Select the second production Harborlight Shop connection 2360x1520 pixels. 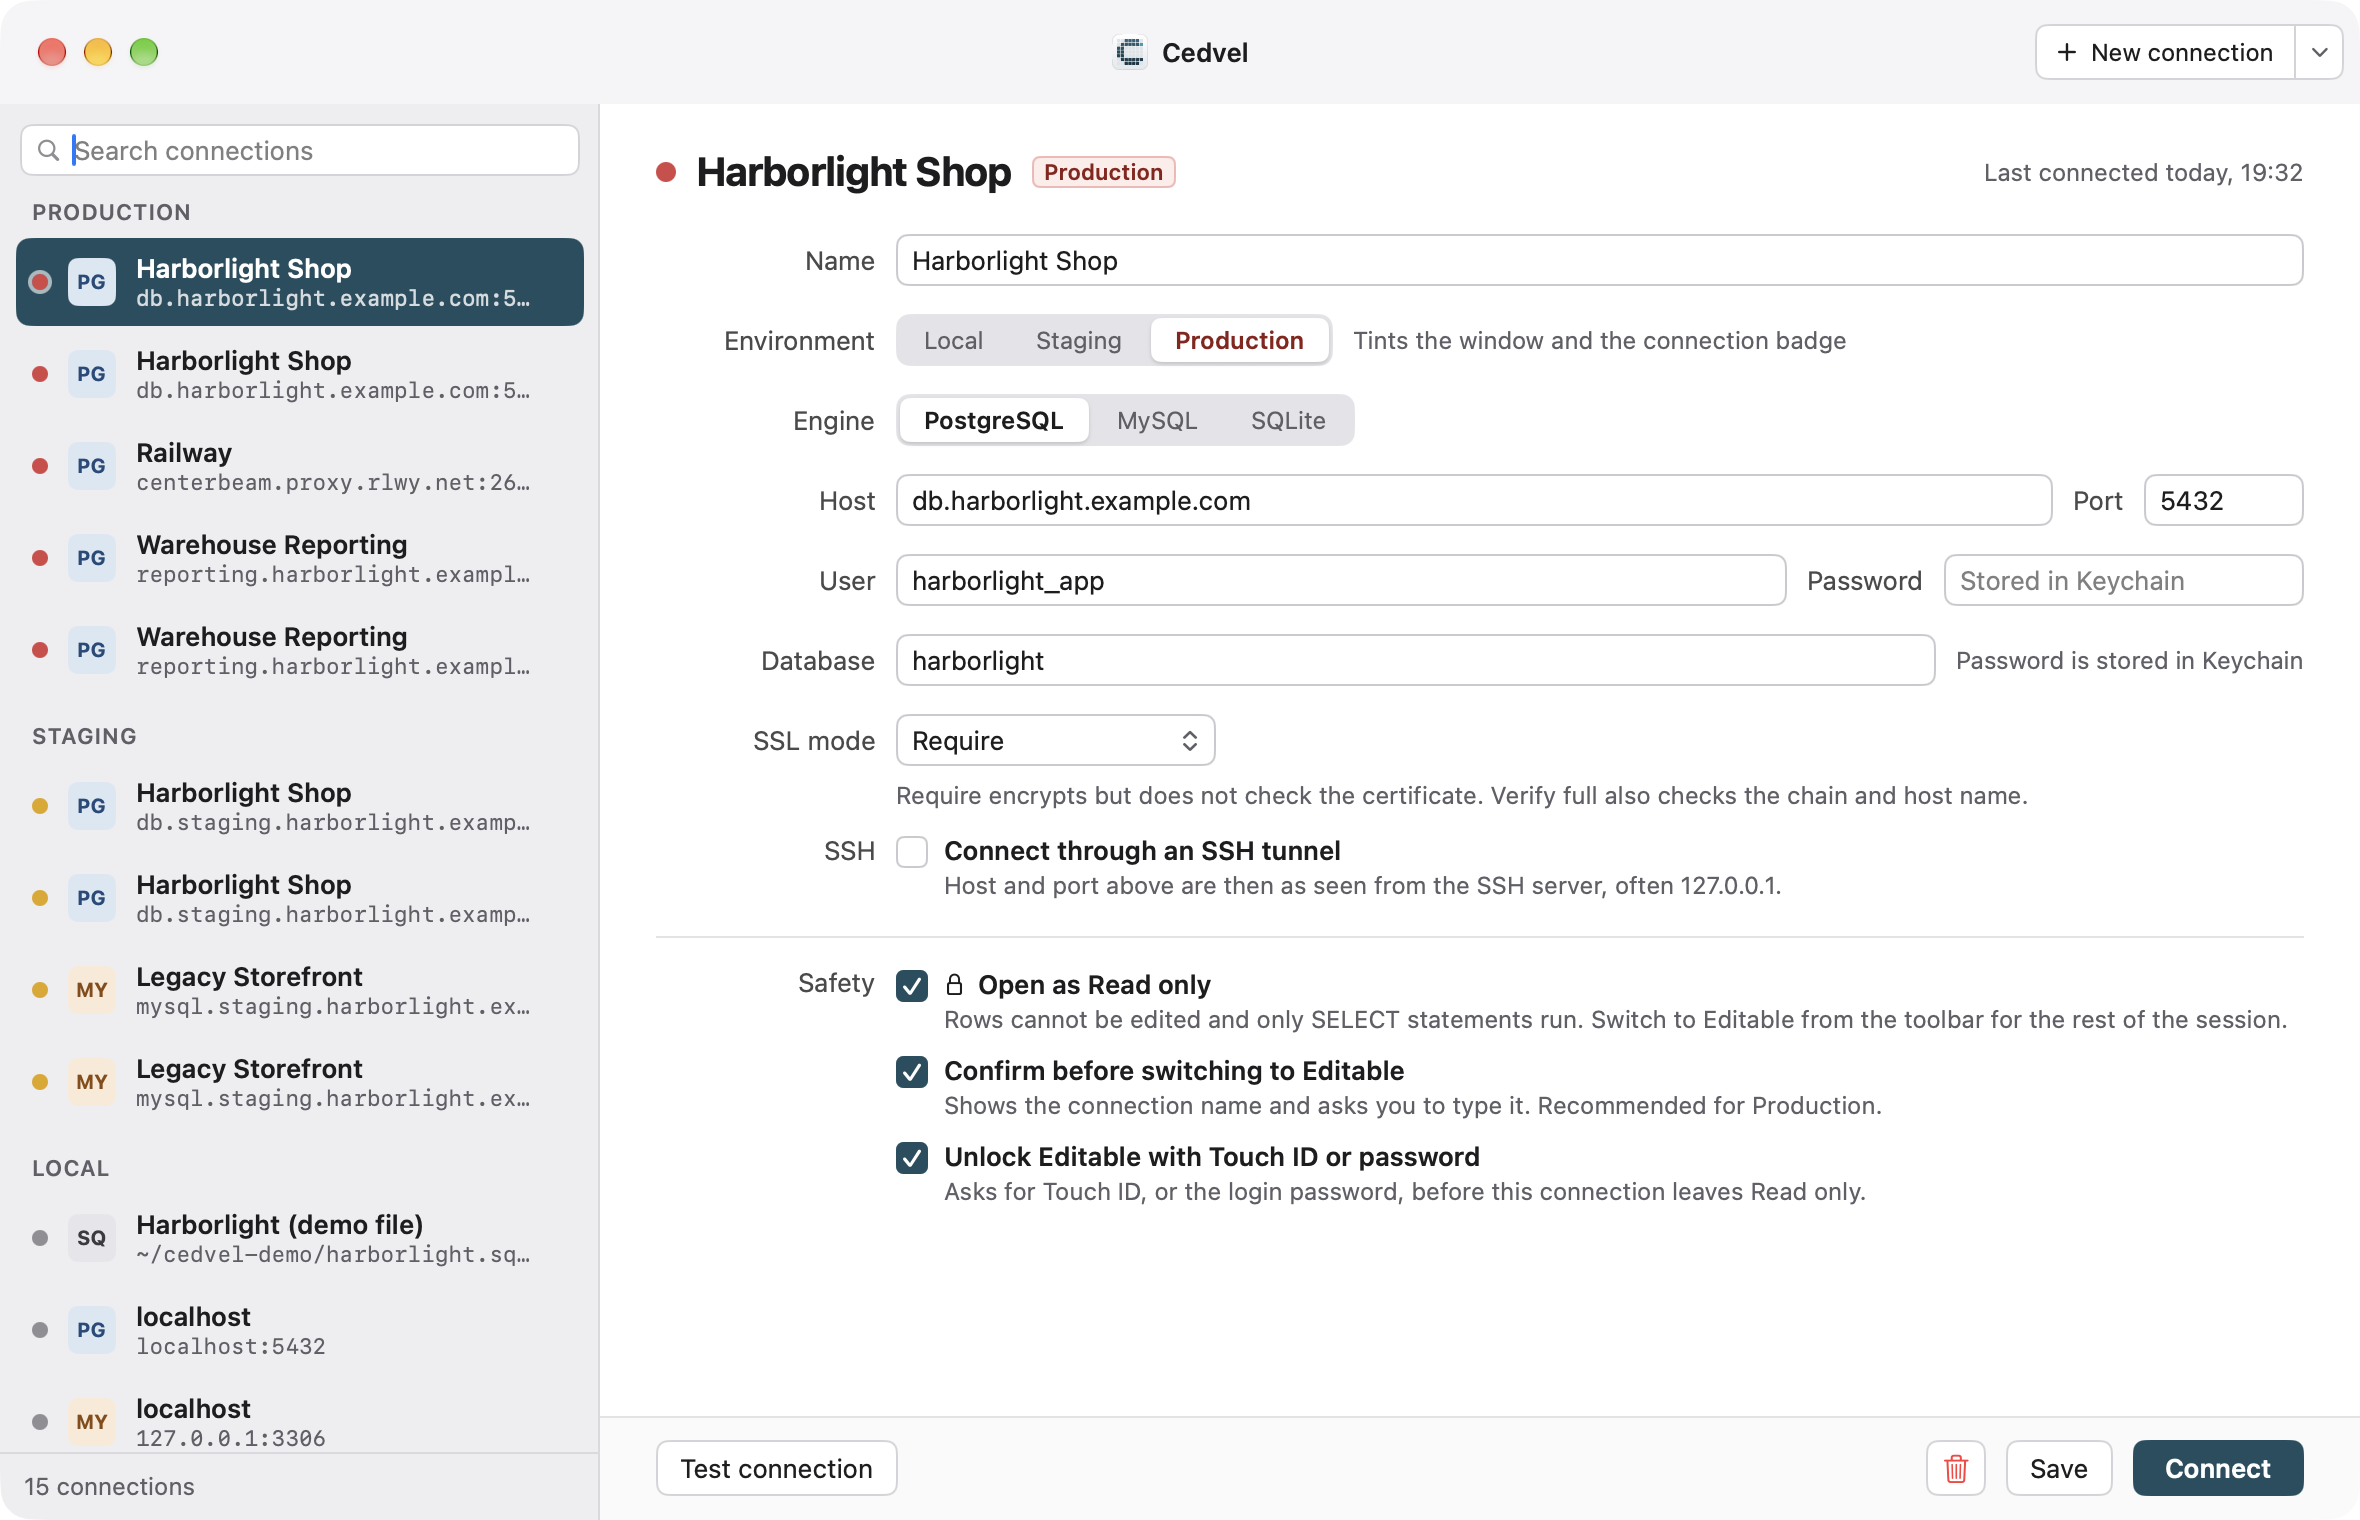(x=300, y=374)
